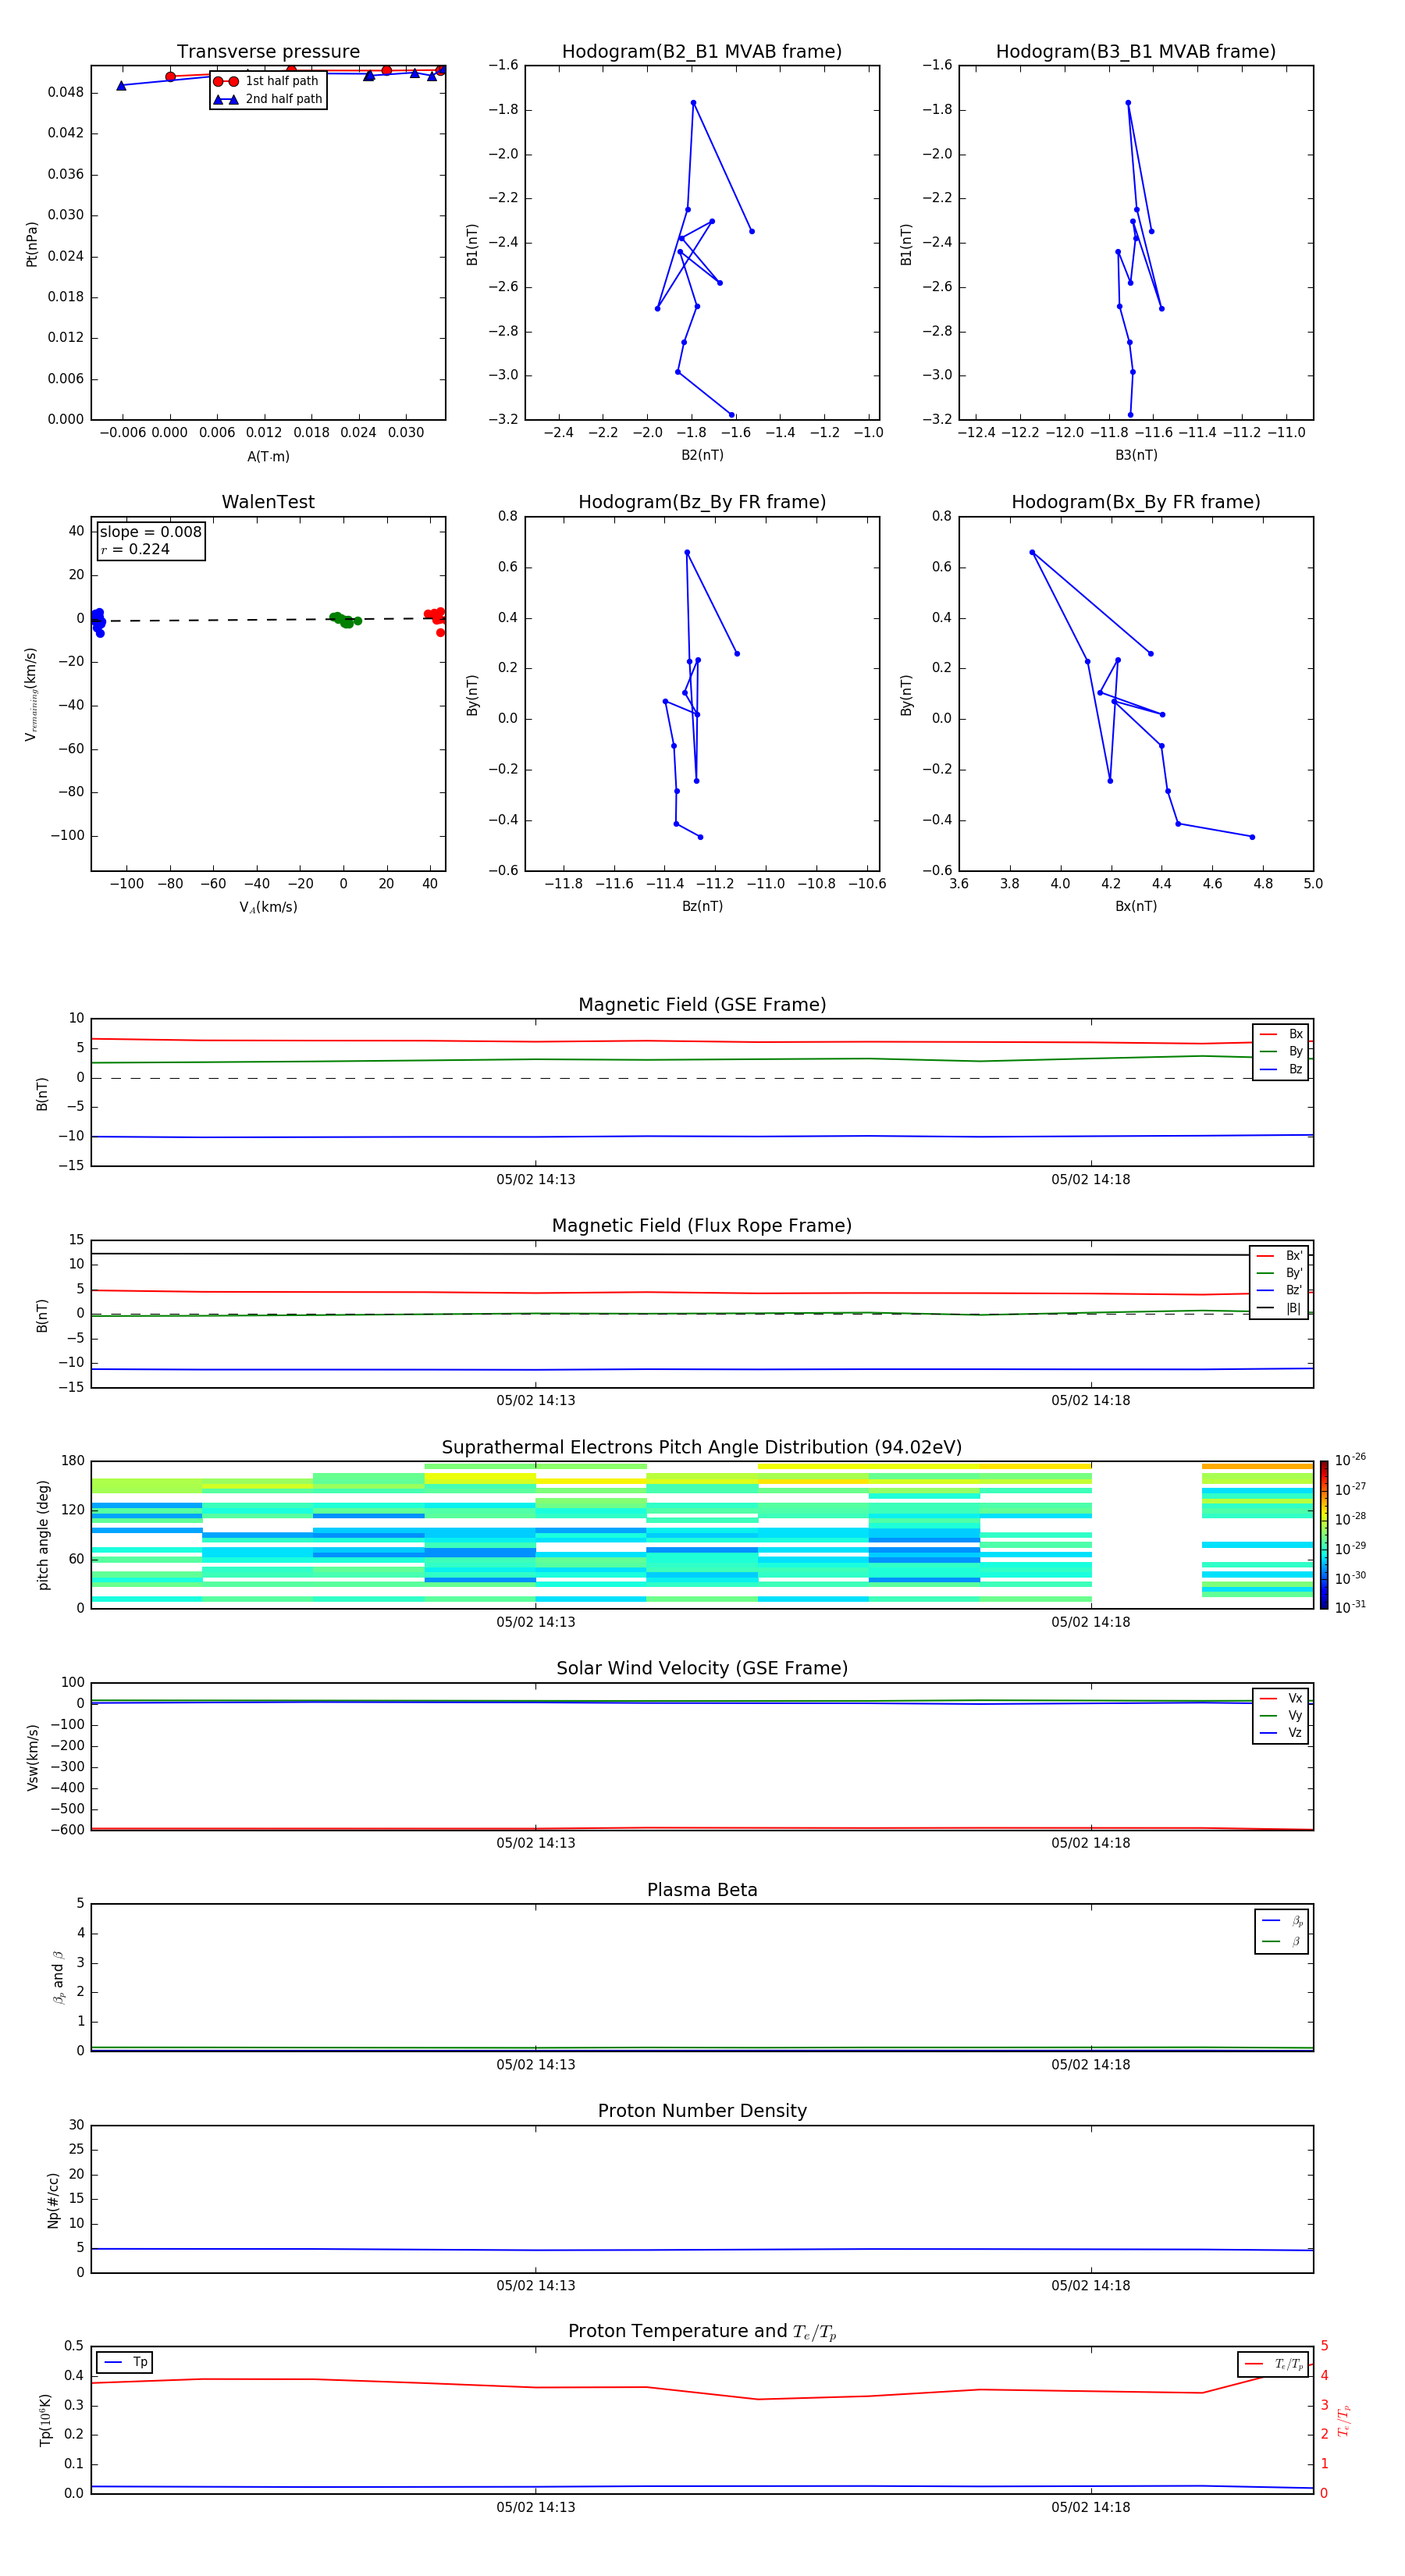Select the Tp legend entry

tap(126, 2362)
